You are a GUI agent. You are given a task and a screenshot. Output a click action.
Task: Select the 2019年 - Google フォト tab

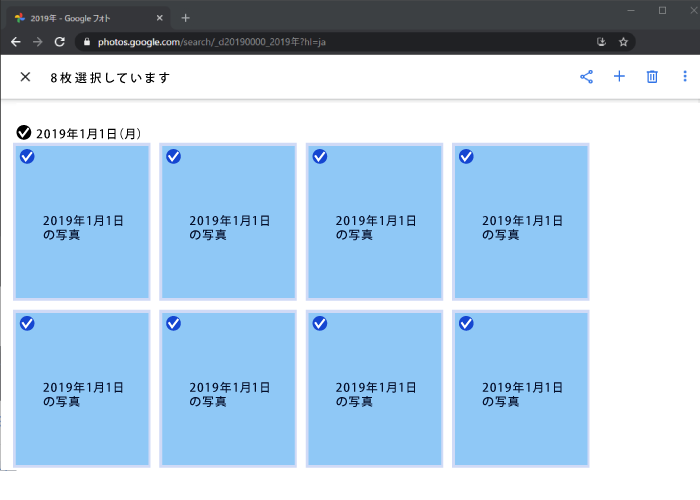tap(88, 18)
